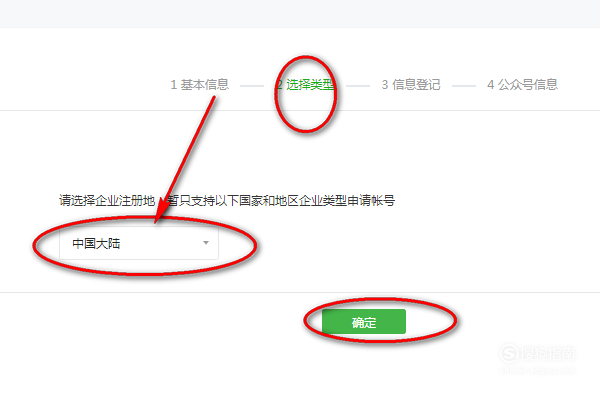Screen dimensions: 600x400
Task: Click the connector line between steps 1 and 2
Action: (252, 86)
